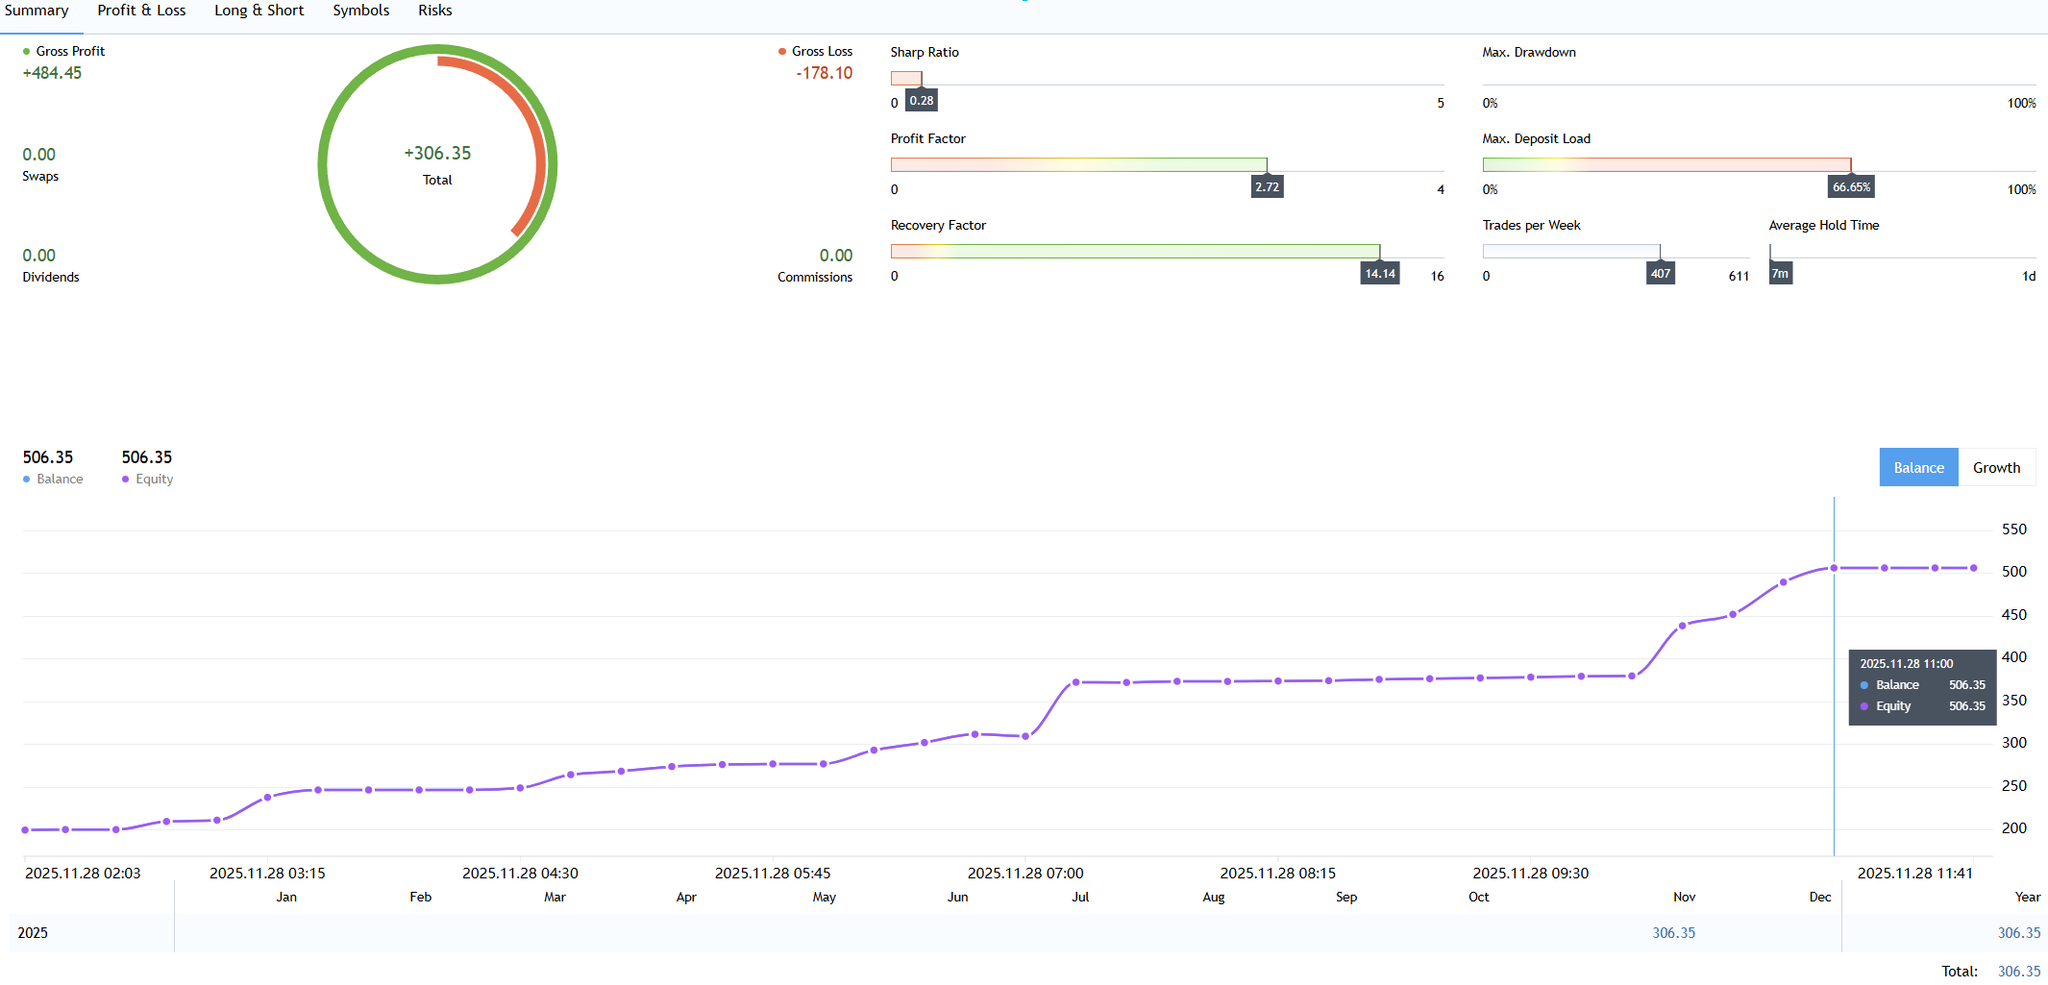Image resolution: width=2048 pixels, height=985 pixels.
Task: Select the Balance chart mode button
Action: 1918,468
